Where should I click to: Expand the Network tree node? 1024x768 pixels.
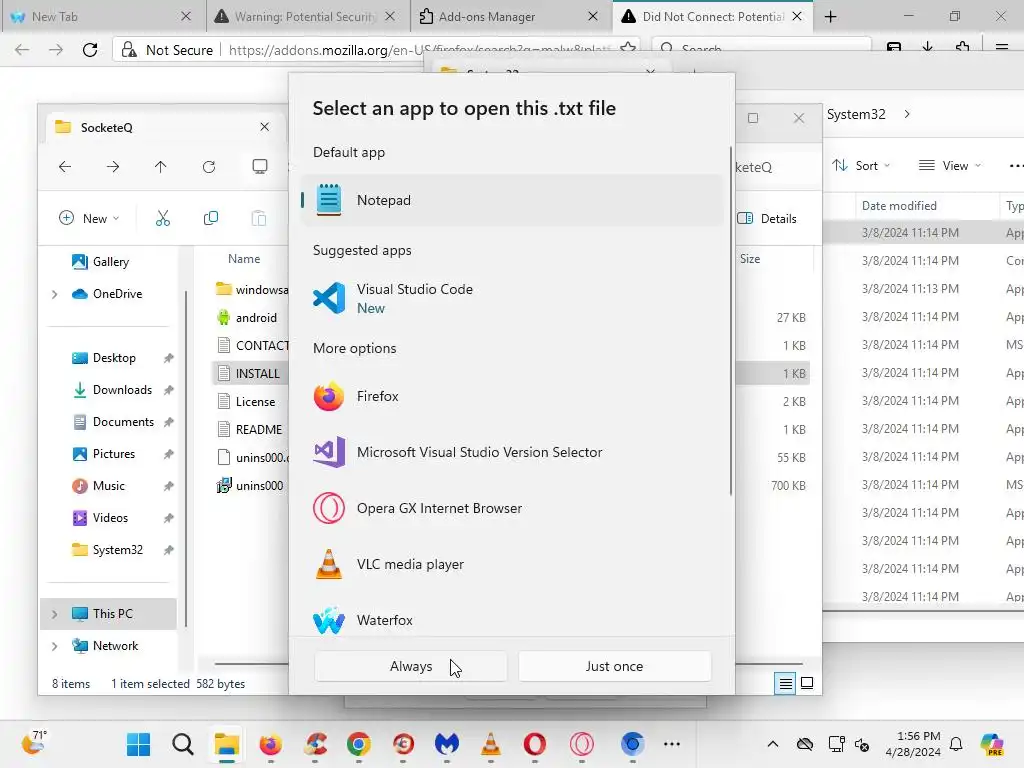click(x=55, y=646)
